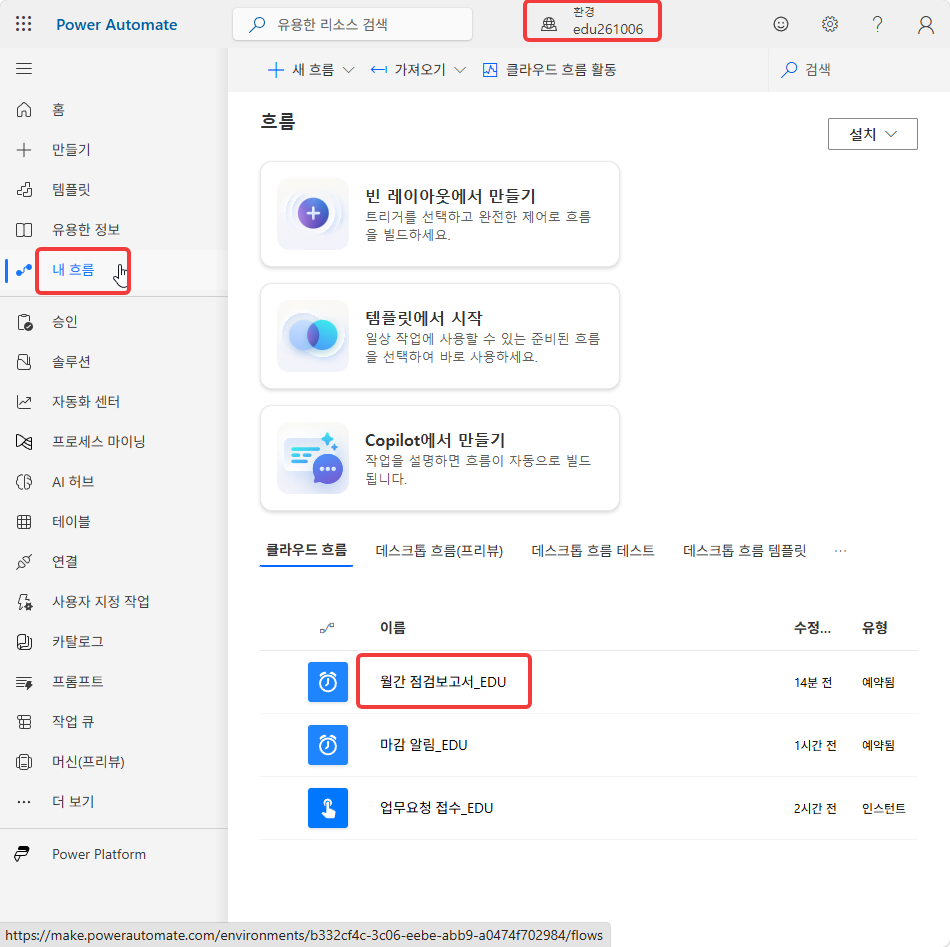Click the 연결 plug icon

[x=24, y=562]
